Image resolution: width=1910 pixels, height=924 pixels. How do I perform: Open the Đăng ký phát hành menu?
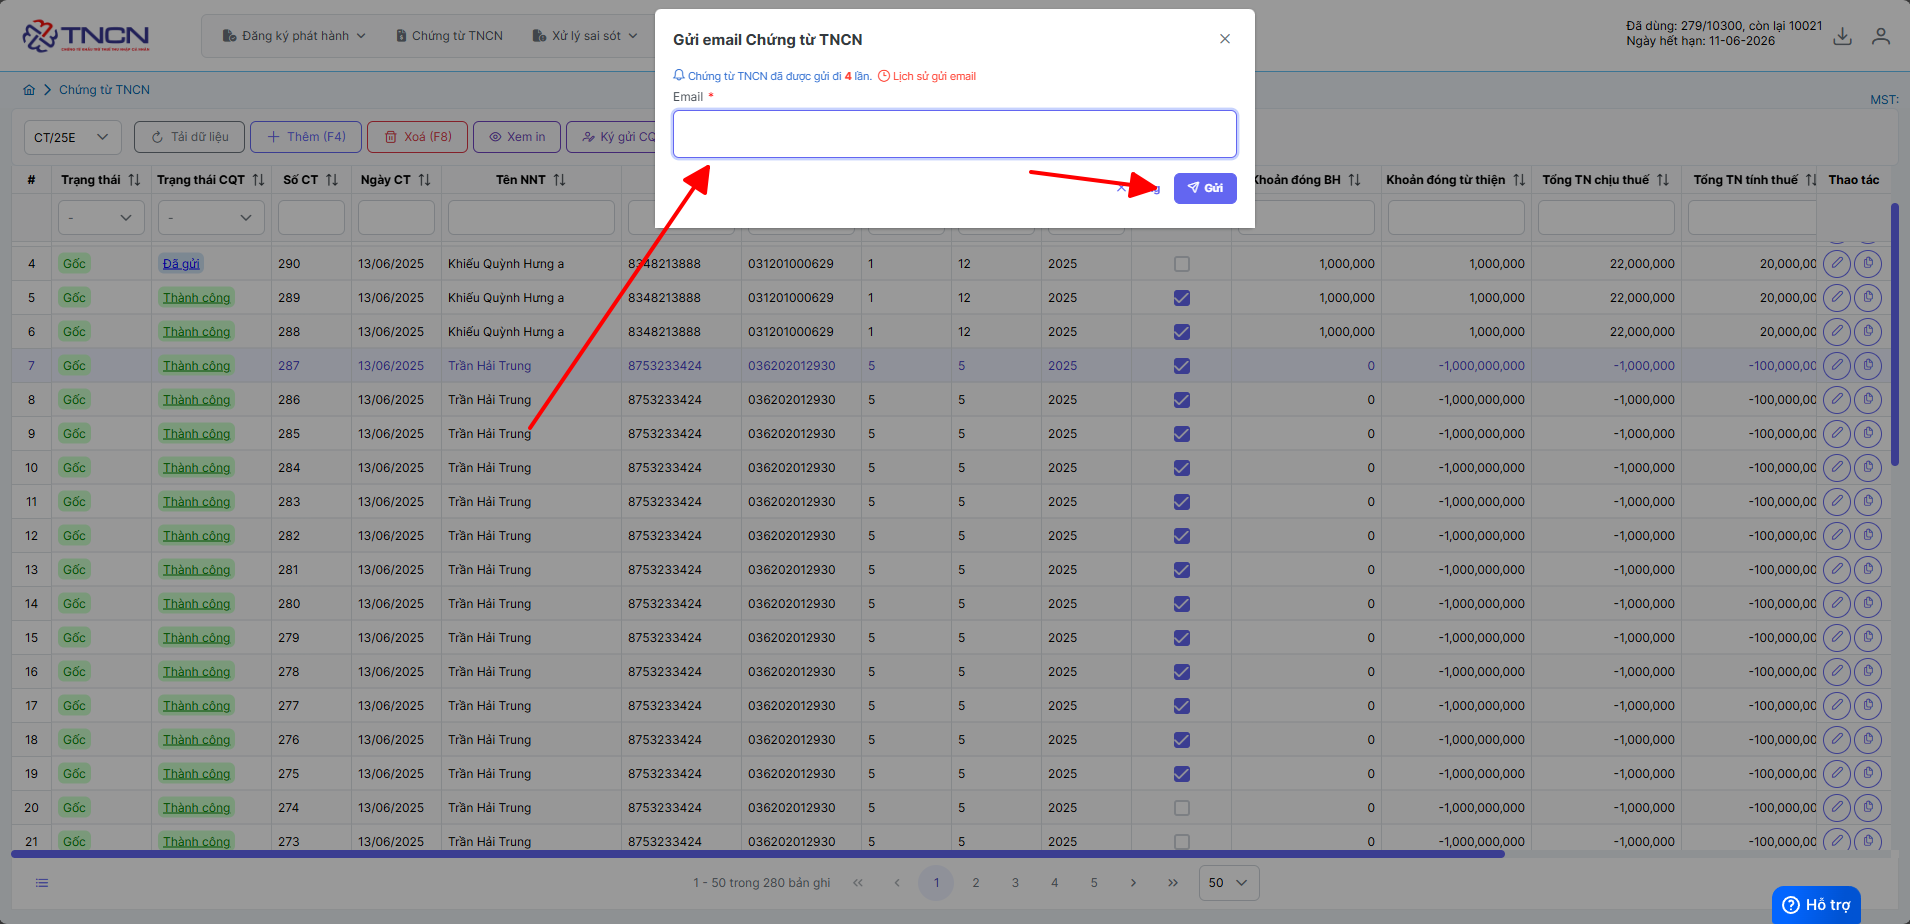point(294,36)
